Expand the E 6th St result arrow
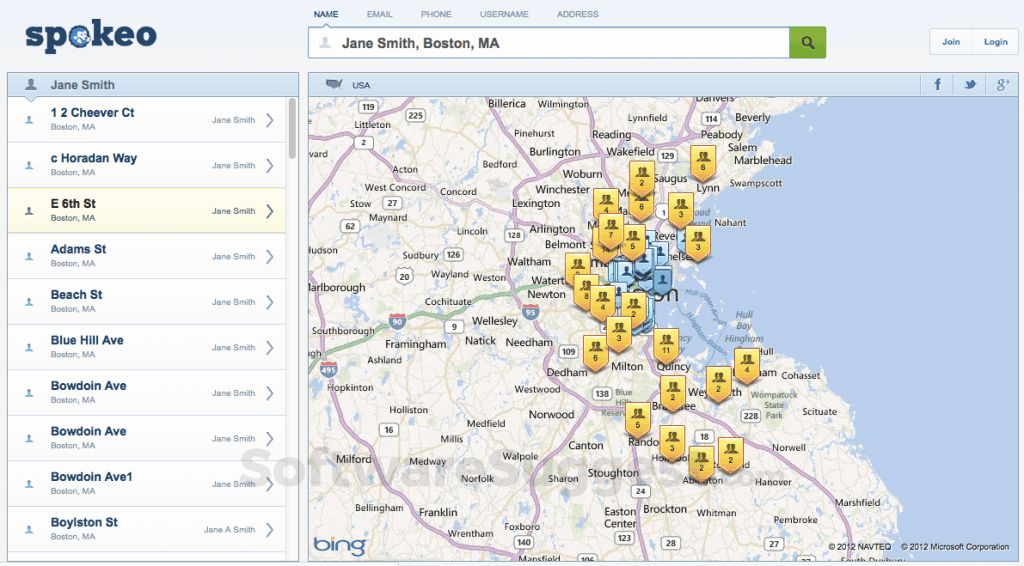Image resolution: width=1024 pixels, height=566 pixels. pos(270,211)
